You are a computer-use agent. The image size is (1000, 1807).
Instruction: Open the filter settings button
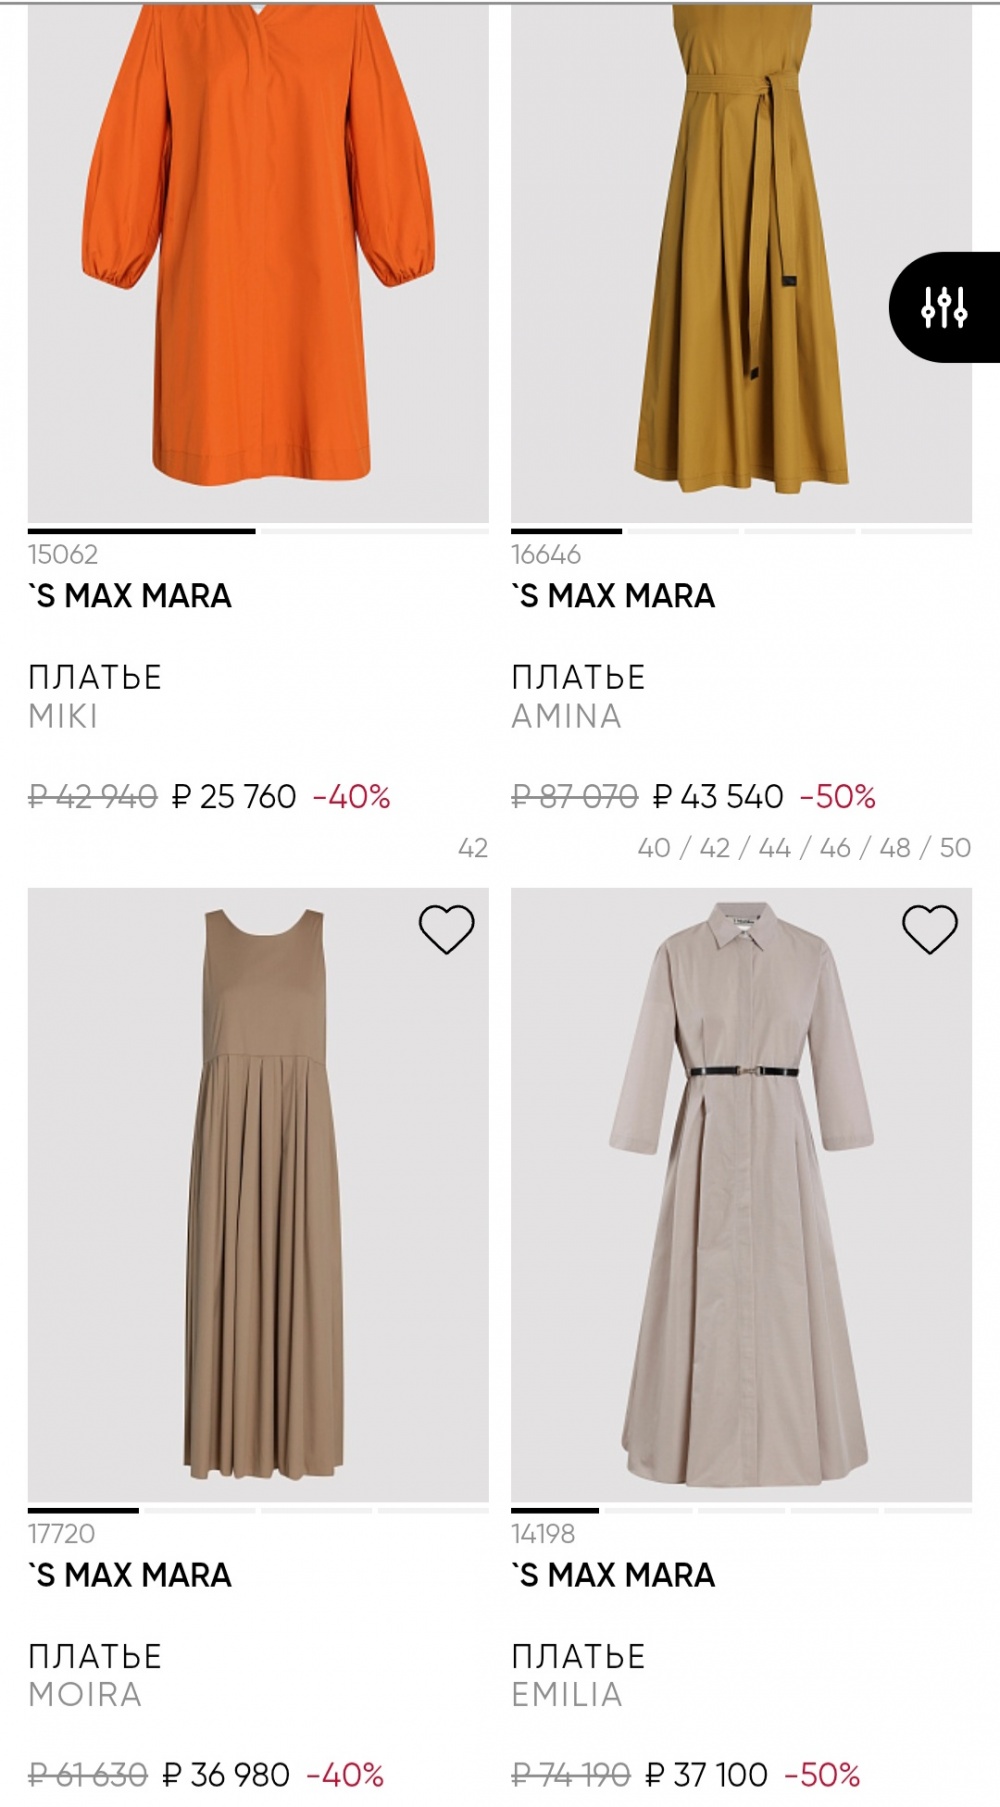(x=944, y=307)
